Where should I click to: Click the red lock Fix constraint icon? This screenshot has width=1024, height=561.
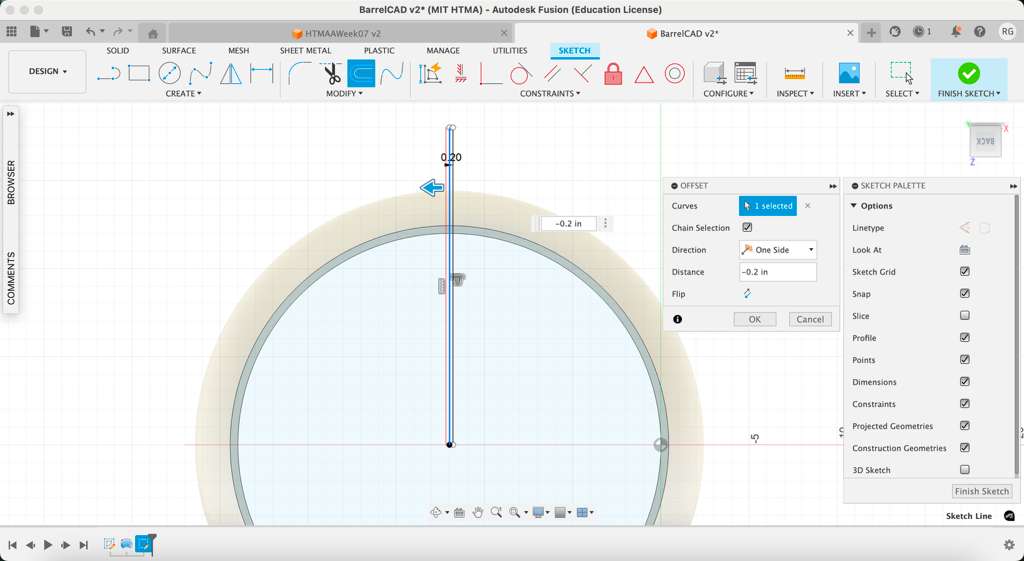(613, 74)
